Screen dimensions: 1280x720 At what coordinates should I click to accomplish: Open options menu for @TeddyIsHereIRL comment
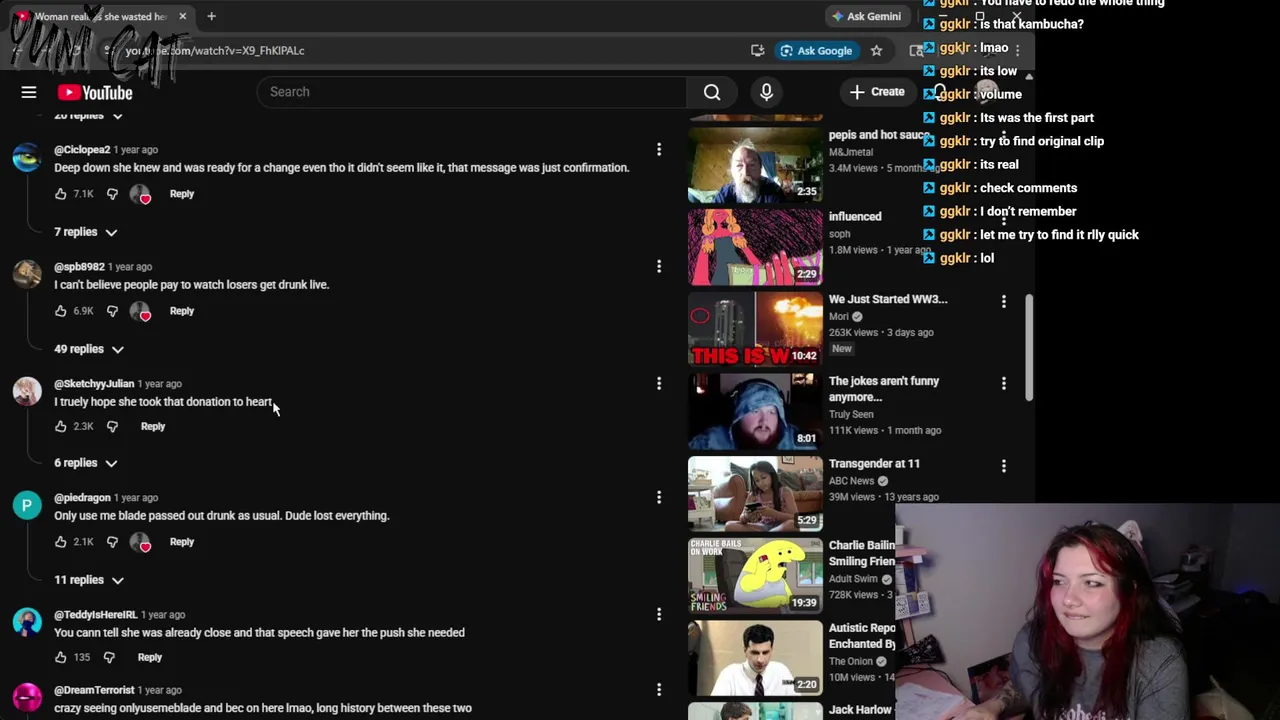point(658,614)
